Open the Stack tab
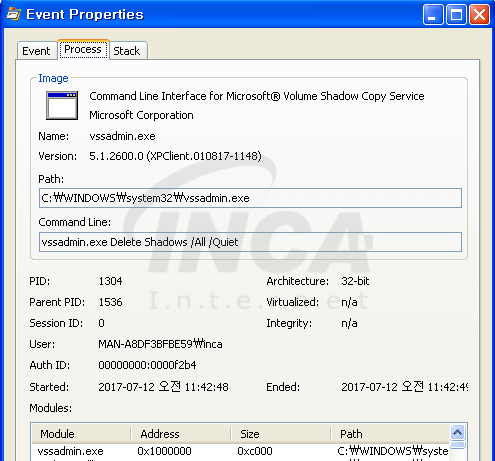This screenshot has width=495, height=461. click(128, 51)
